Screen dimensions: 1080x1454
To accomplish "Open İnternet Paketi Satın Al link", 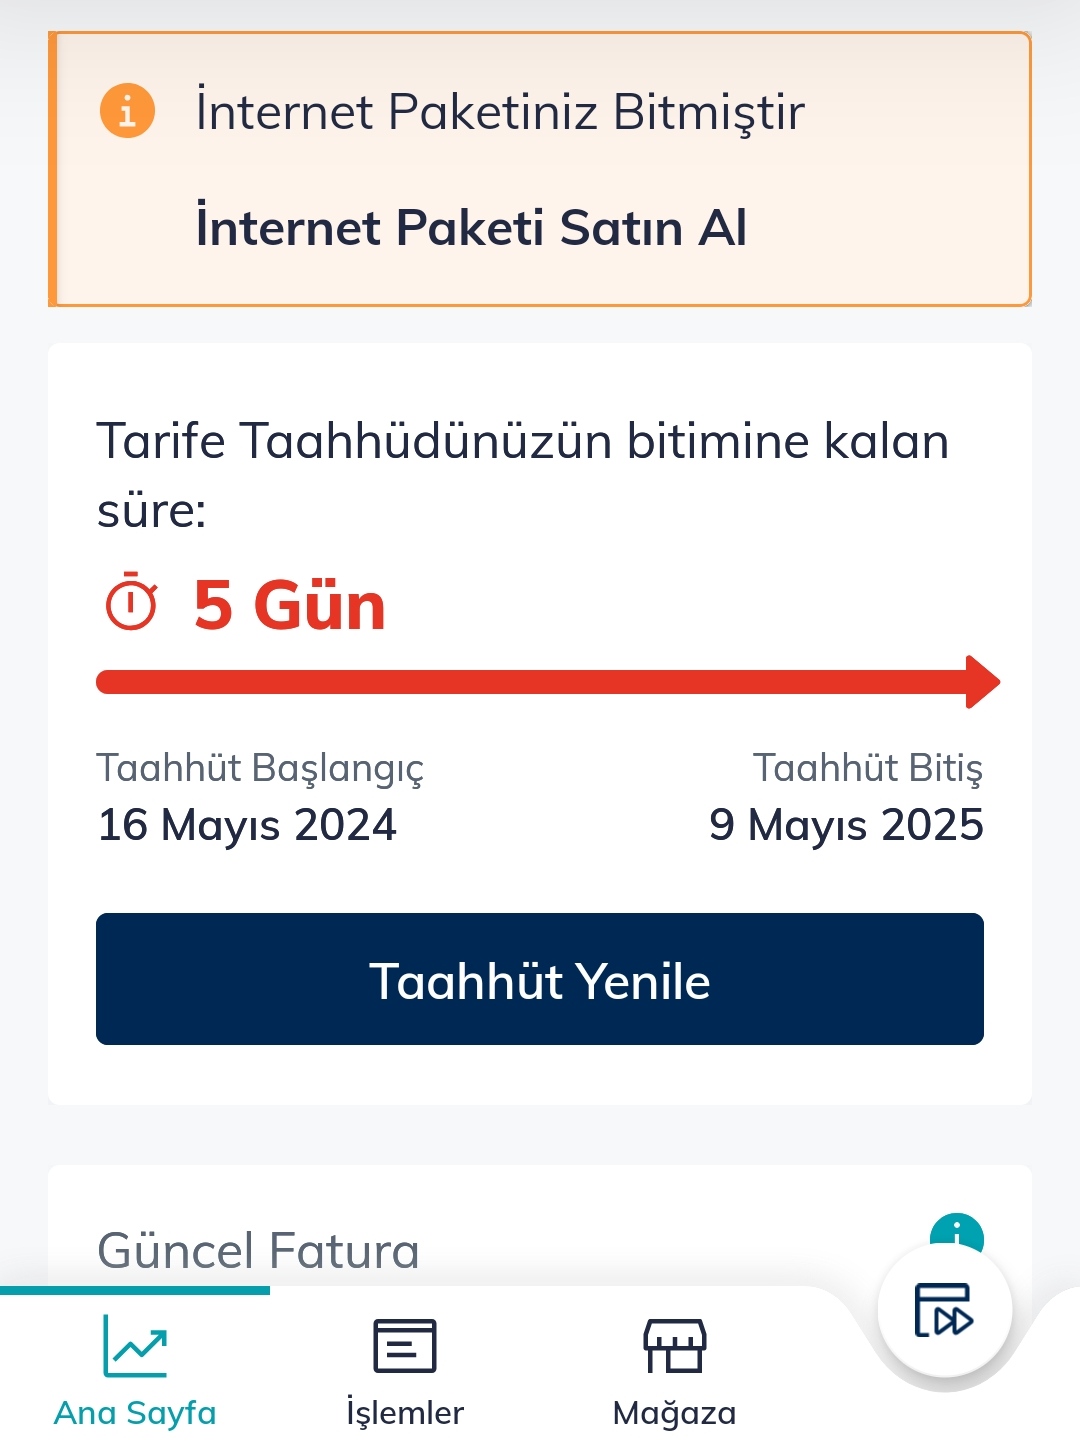I will [471, 228].
